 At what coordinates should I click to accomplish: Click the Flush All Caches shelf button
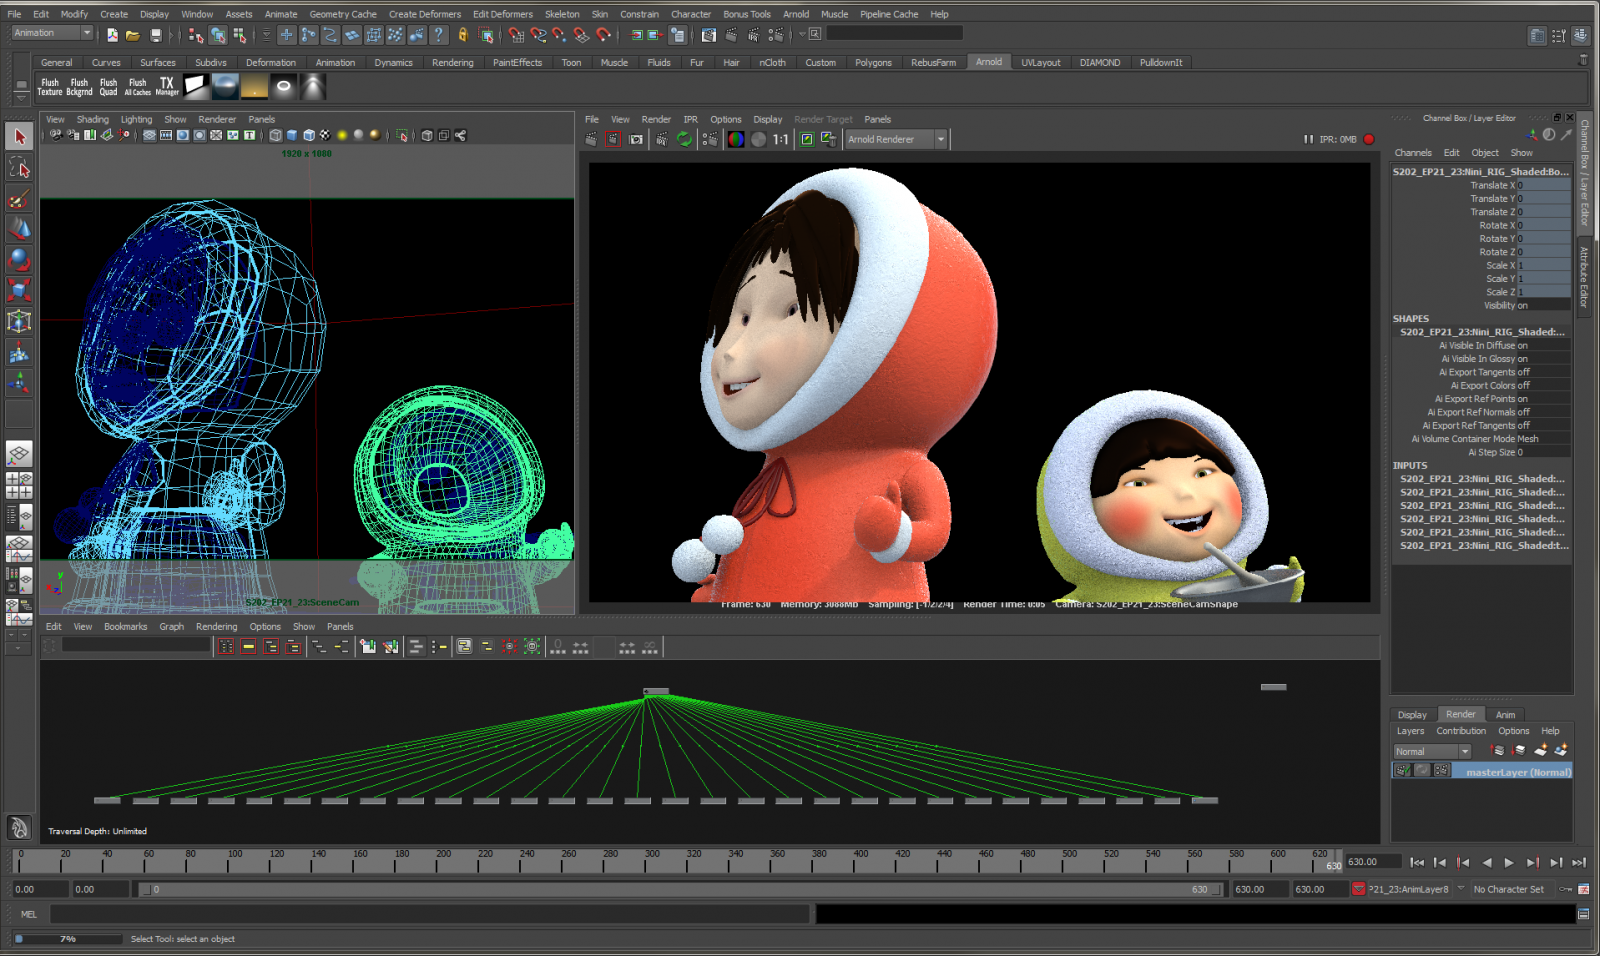(x=138, y=87)
